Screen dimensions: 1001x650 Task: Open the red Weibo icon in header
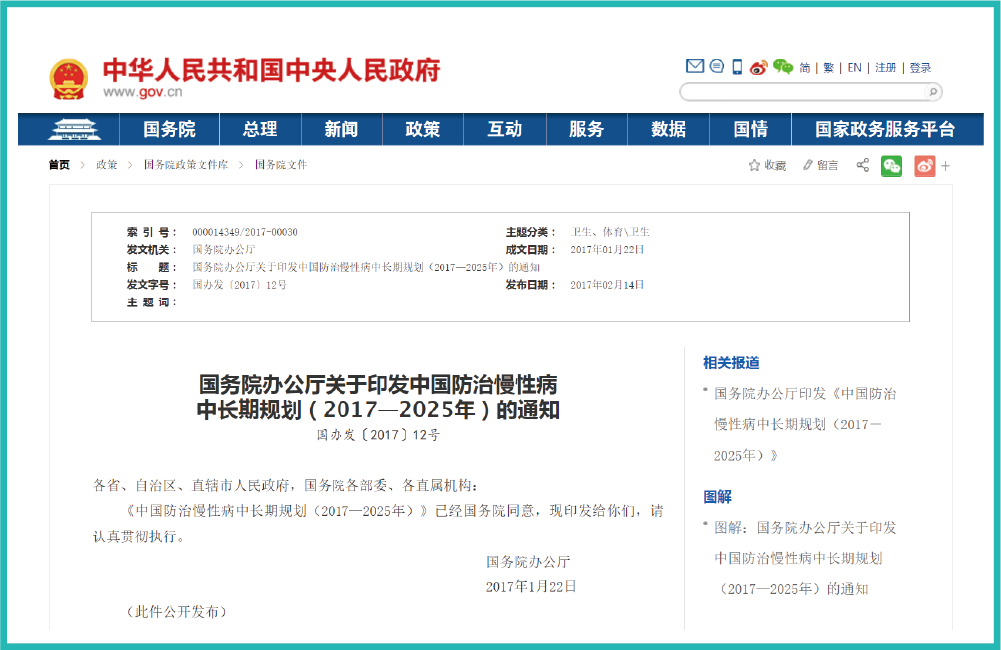click(759, 67)
